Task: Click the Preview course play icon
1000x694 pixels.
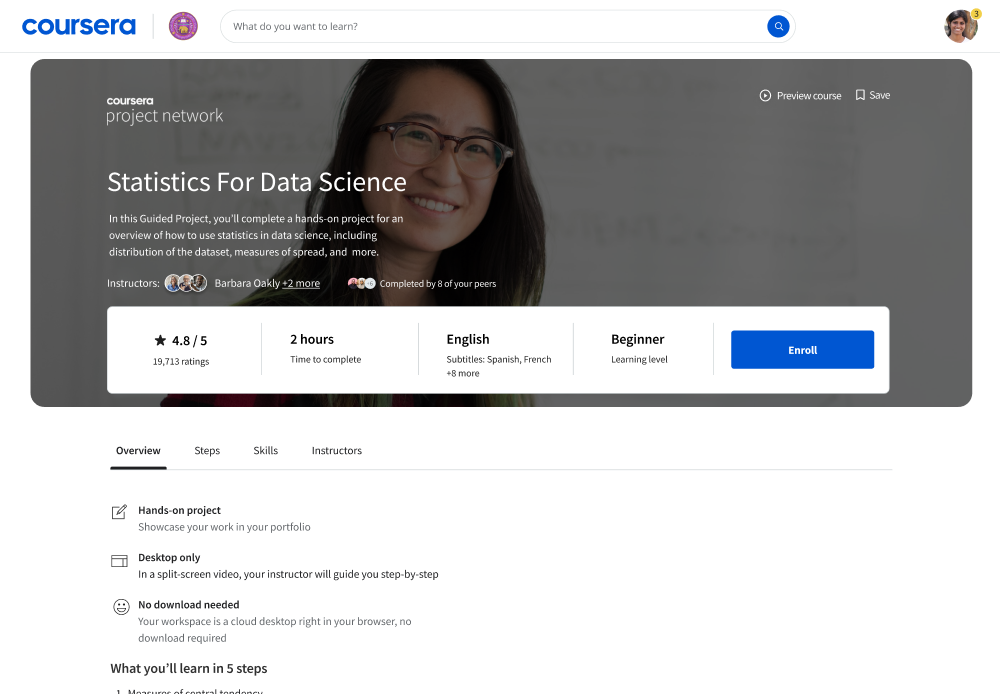Action: [765, 96]
